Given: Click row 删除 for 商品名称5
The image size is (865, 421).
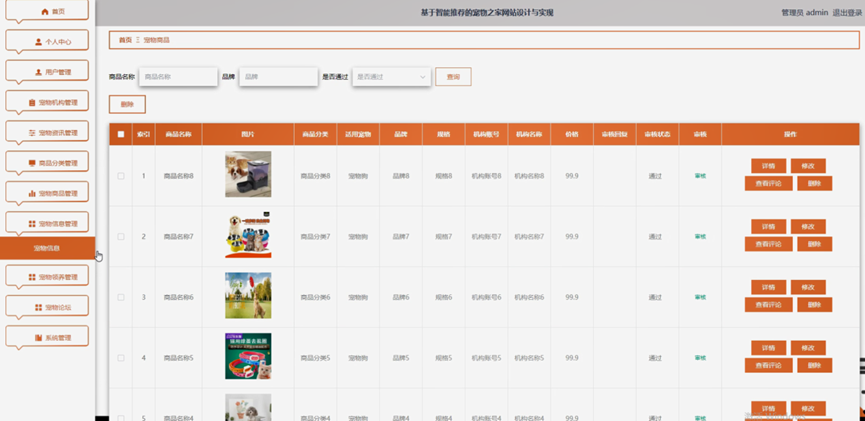Looking at the screenshot, I should point(815,365).
